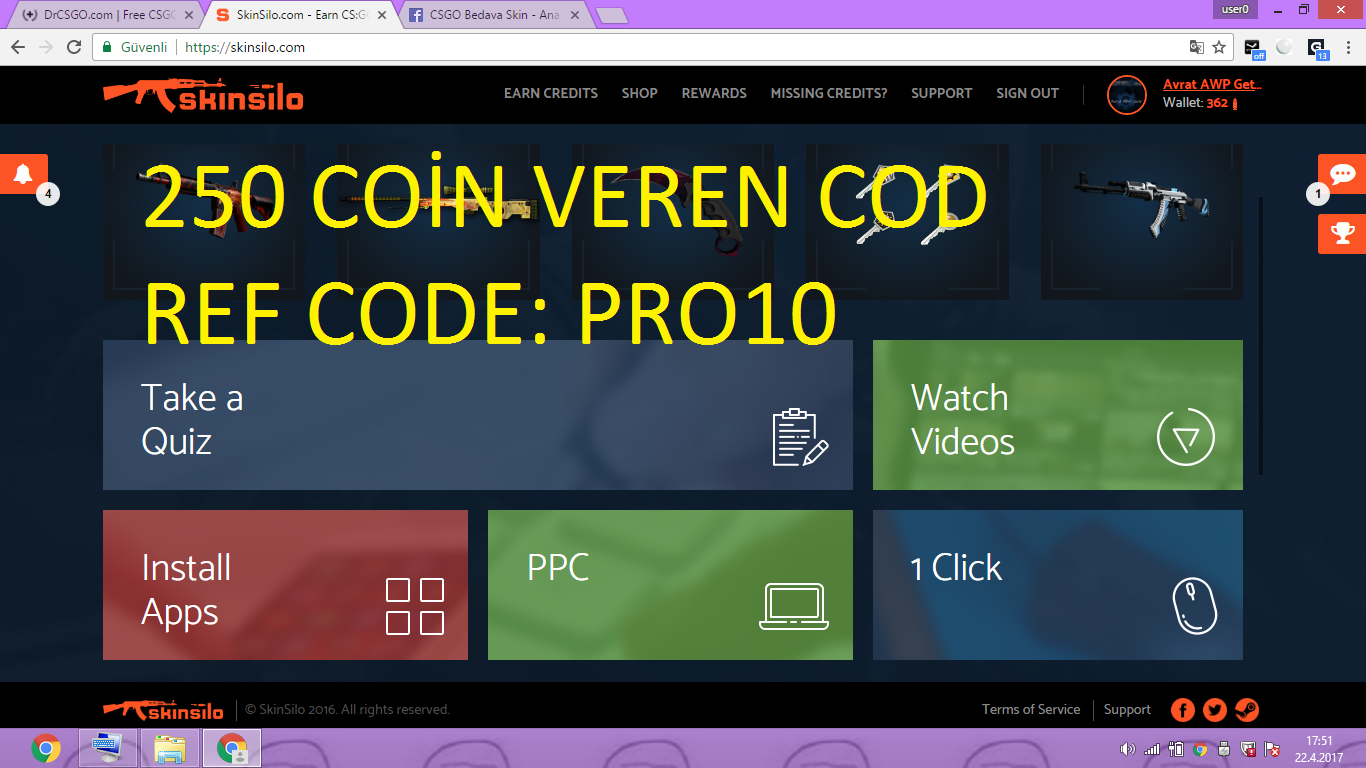Open File Explorer from the taskbar

click(x=169, y=748)
